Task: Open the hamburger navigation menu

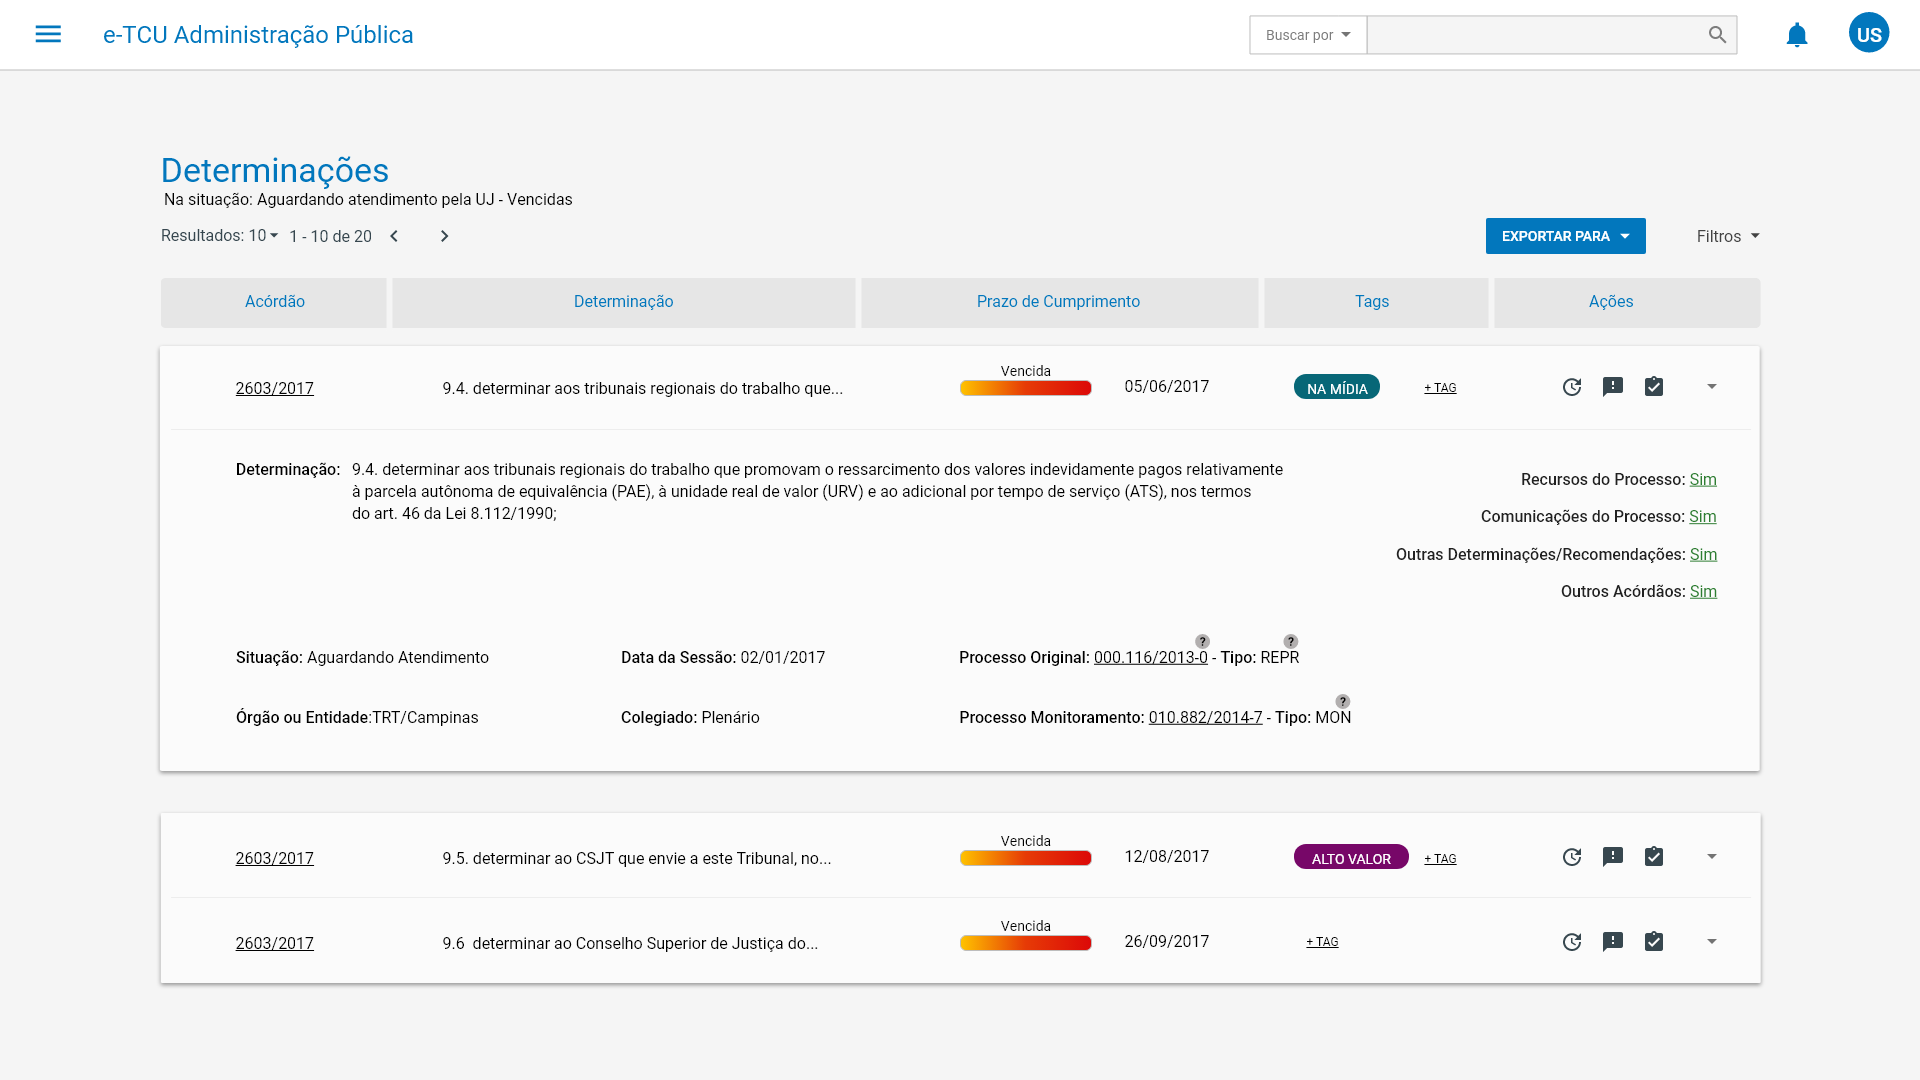Action: coord(48,34)
